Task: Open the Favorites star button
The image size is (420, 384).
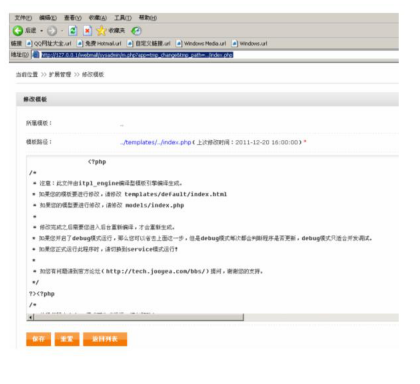Action: coord(110,31)
